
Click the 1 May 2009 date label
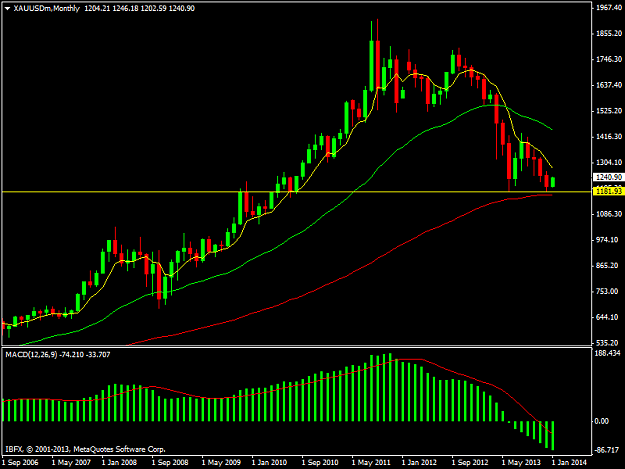[221, 463]
